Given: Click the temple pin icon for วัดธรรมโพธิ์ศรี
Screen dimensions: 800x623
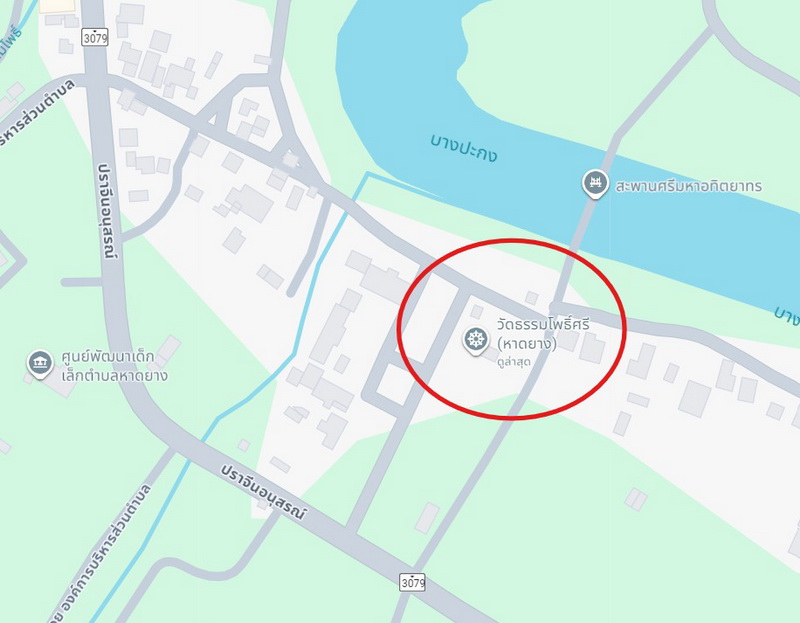Looking at the screenshot, I should tap(476, 341).
